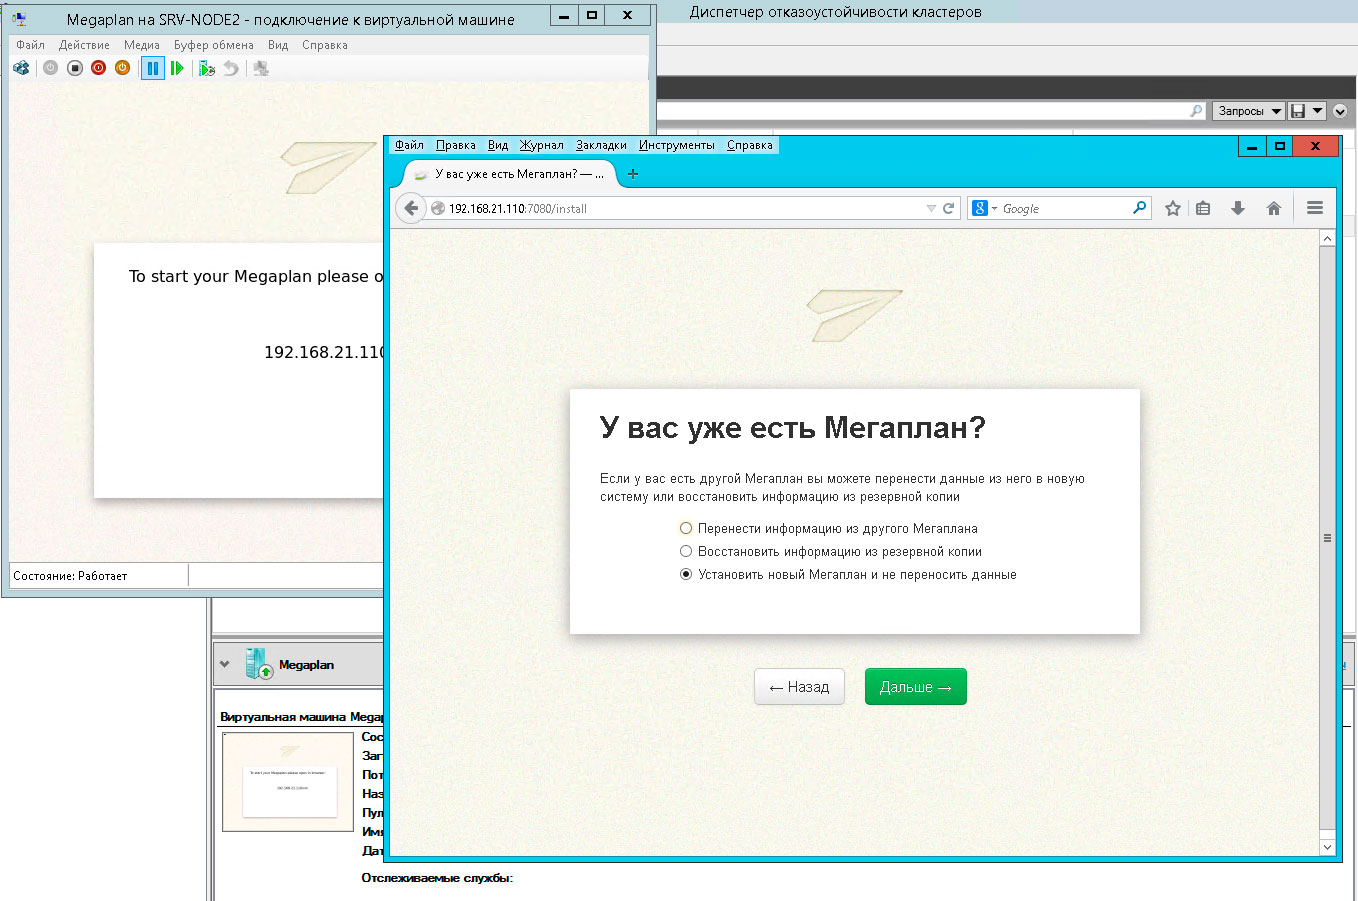Click the magnifier icon in the cluster manager search

pyautogui.click(x=1196, y=111)
